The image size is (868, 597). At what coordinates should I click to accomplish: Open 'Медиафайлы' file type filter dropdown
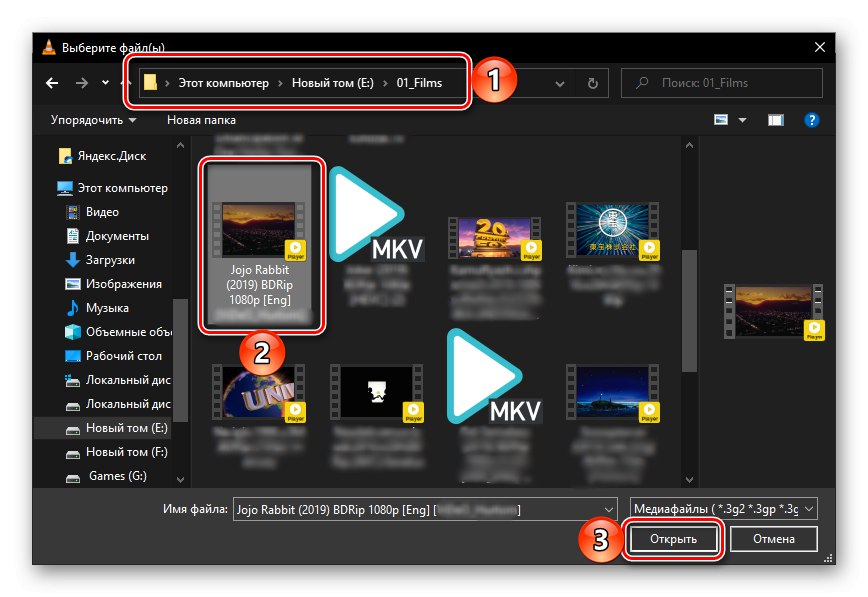point(724,509)
